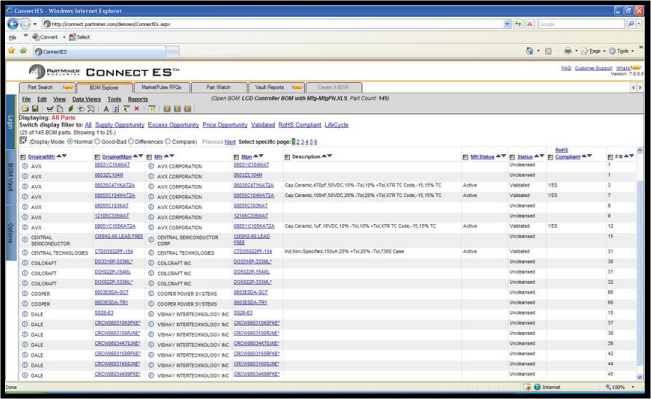Click the open folder icon in BOM toolbar
Image resolution: width=651 pixels, height=399 pixels.
25,109
